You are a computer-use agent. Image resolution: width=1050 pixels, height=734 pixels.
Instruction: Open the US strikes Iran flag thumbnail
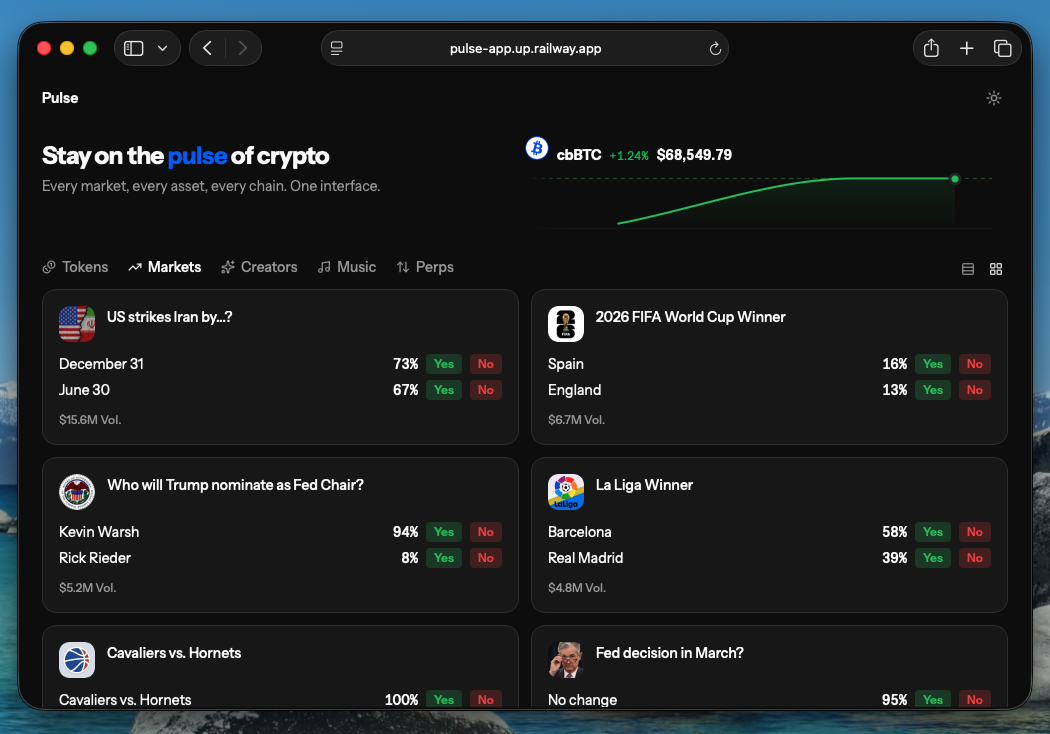[77, 324]
